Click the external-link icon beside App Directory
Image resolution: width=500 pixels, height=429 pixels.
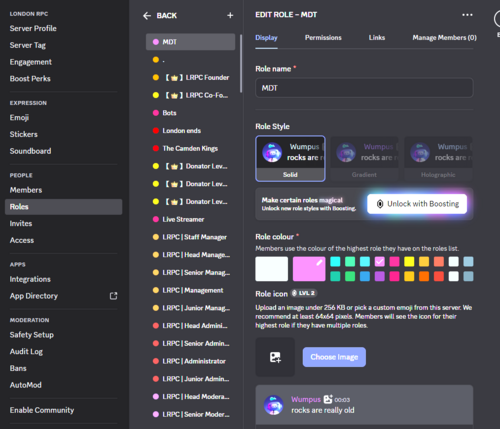113,296
